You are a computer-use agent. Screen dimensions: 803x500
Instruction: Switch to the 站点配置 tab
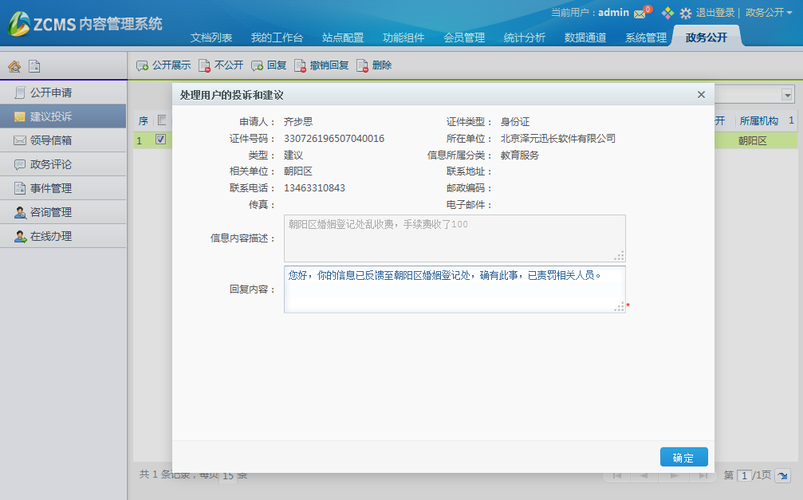342,38
